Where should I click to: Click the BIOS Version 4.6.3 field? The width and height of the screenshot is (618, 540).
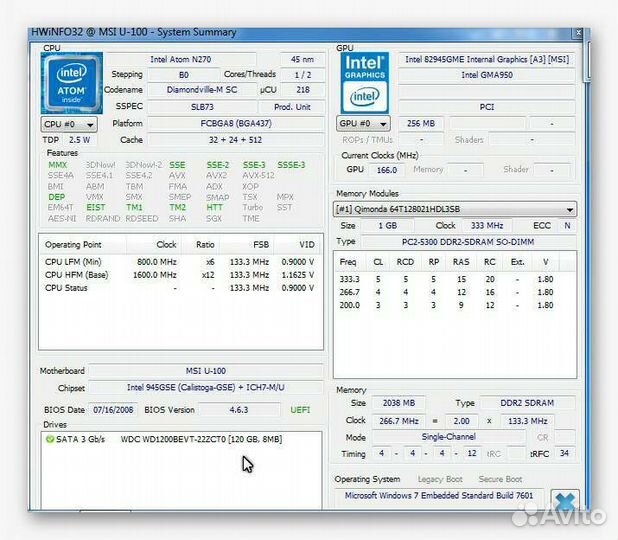point(239,410)
